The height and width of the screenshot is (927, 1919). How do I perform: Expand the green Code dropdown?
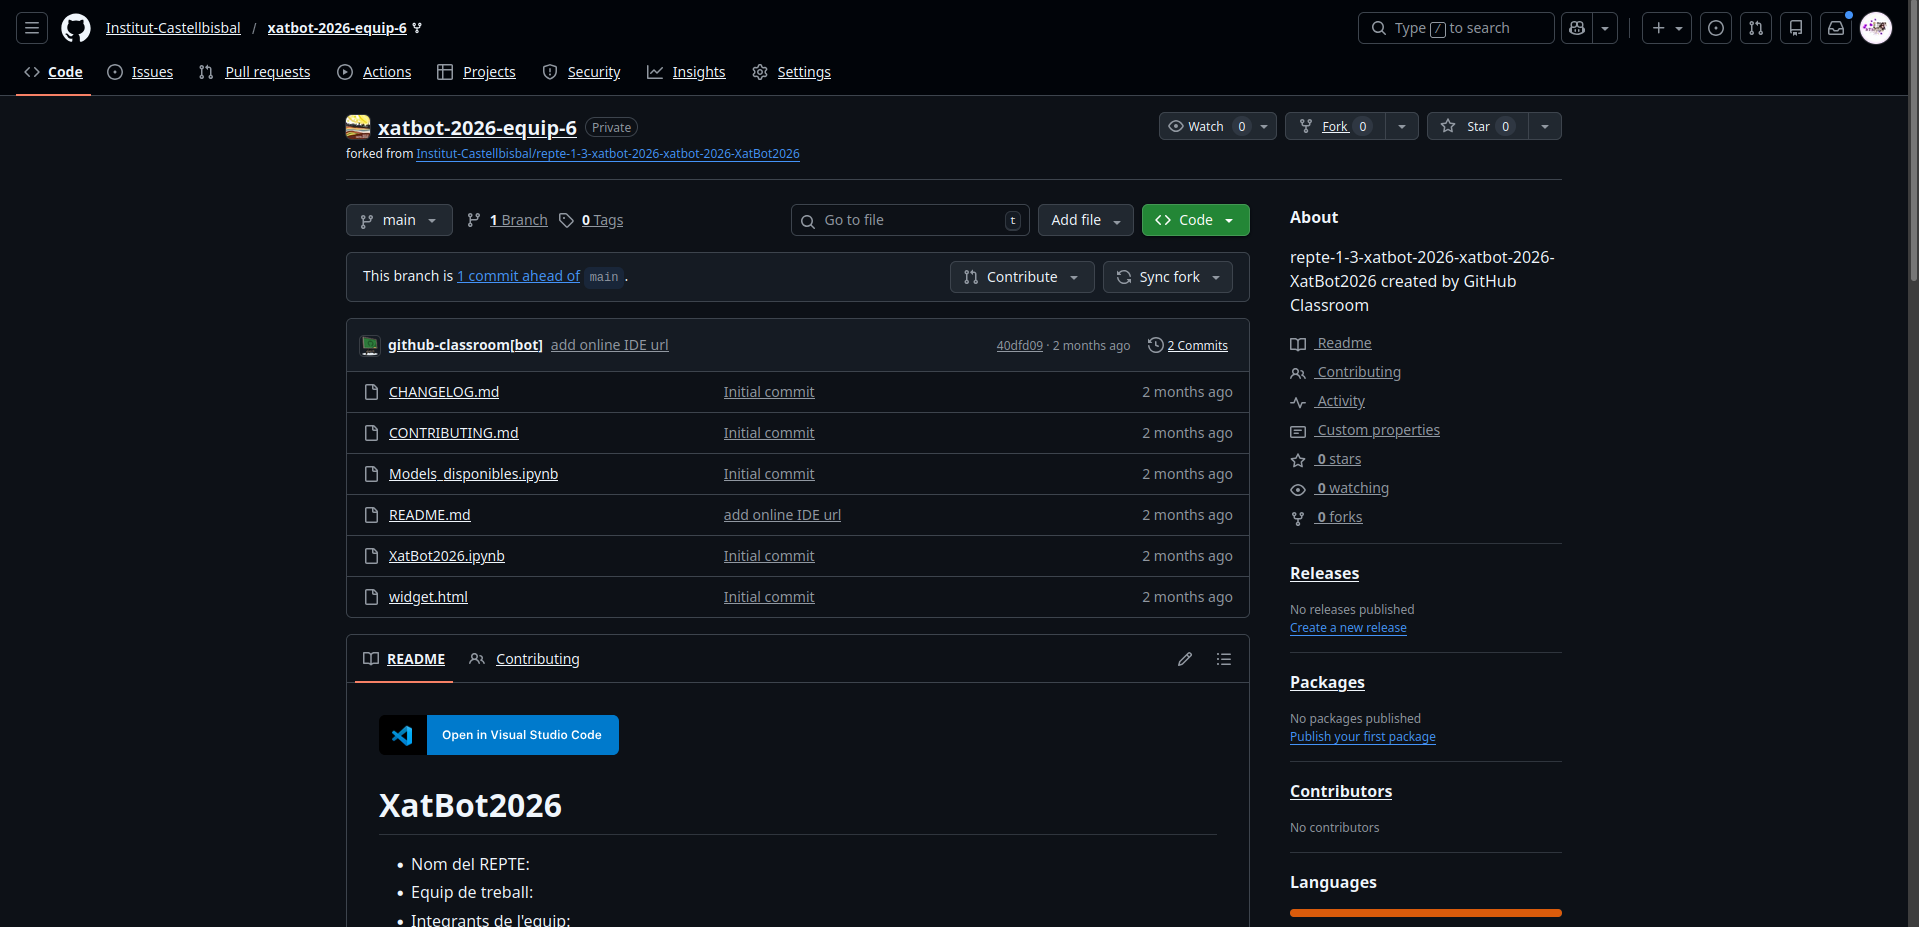(1195, 220)
